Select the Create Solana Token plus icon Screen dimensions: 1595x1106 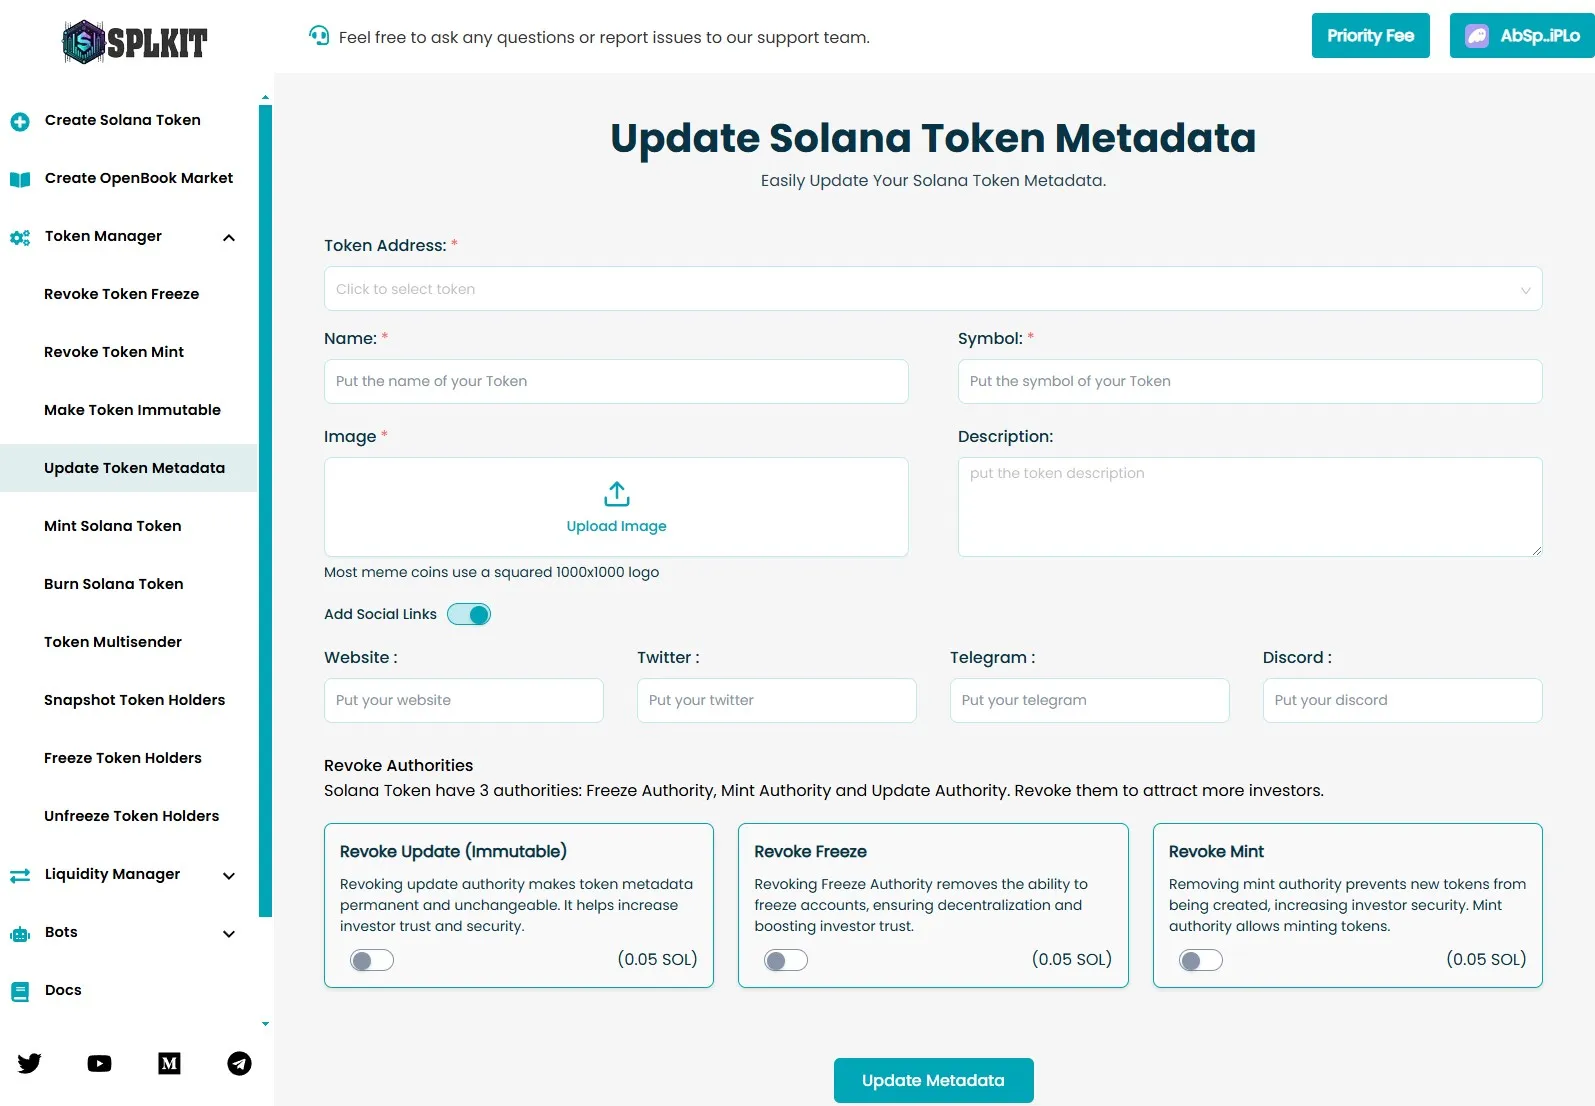(x=20, y=121)
